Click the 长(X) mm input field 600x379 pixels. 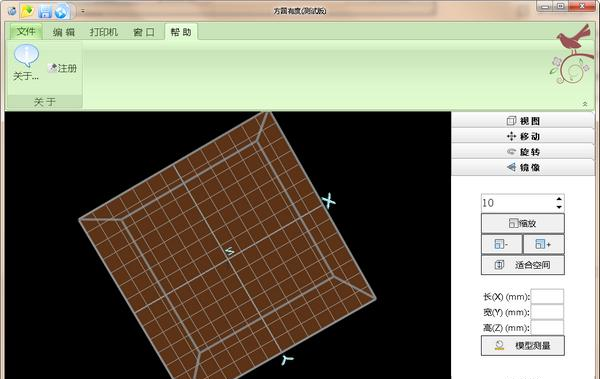point(547,297)
